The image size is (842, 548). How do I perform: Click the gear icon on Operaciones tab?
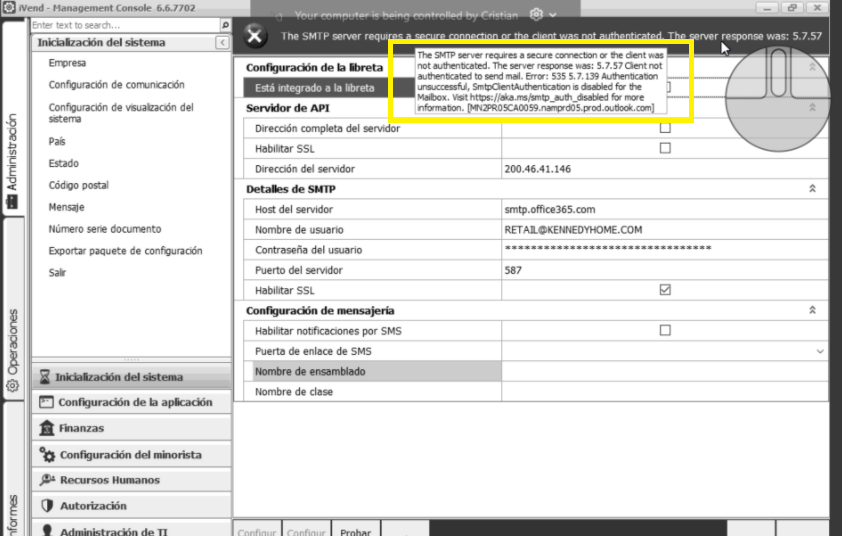click(12, 386)
